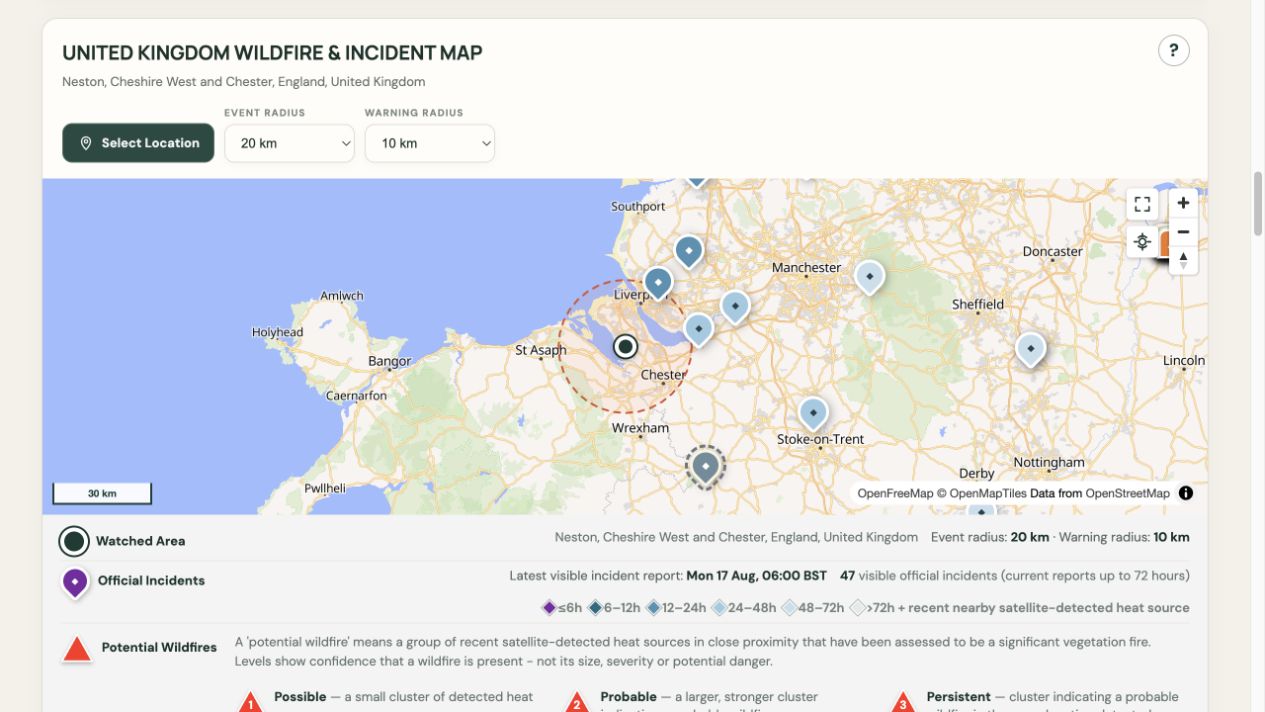Click the 'UNITED KINGDOM WILDFIRE & INCIDENT MAP' heading
Screen dimensions: 1265x712
(x=272, y=53)
